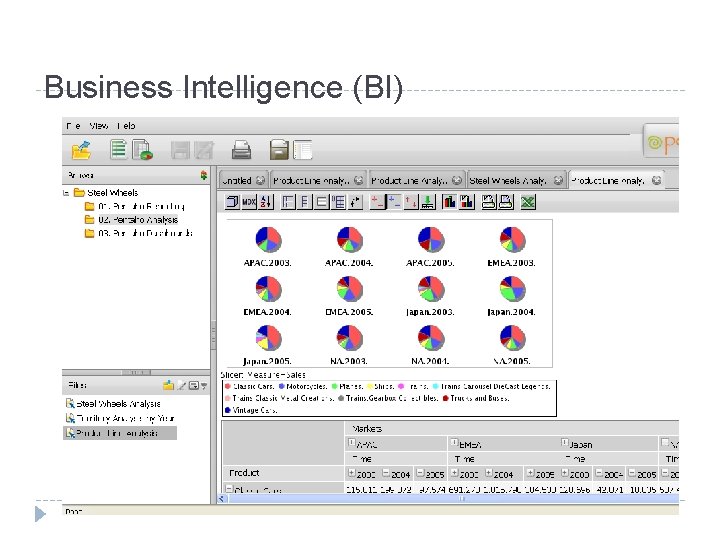Toggle show parent members icon
Viewport: 720px width, 540px height.
point(288,202)
